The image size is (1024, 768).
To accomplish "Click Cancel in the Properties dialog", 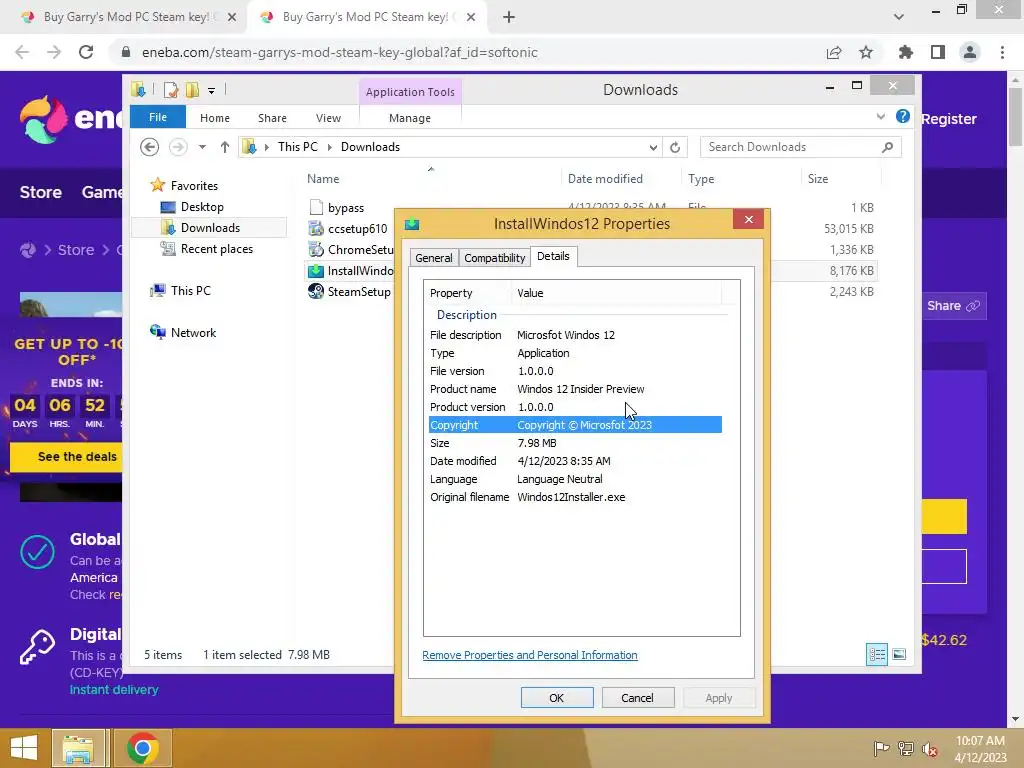I will coord(637,697).
